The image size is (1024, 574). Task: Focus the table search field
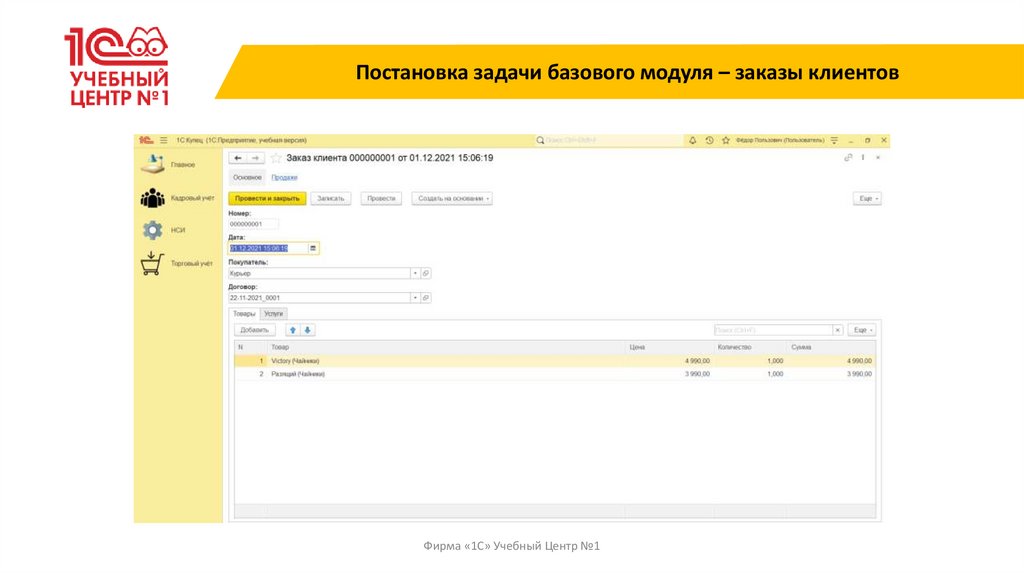[773, 330]
